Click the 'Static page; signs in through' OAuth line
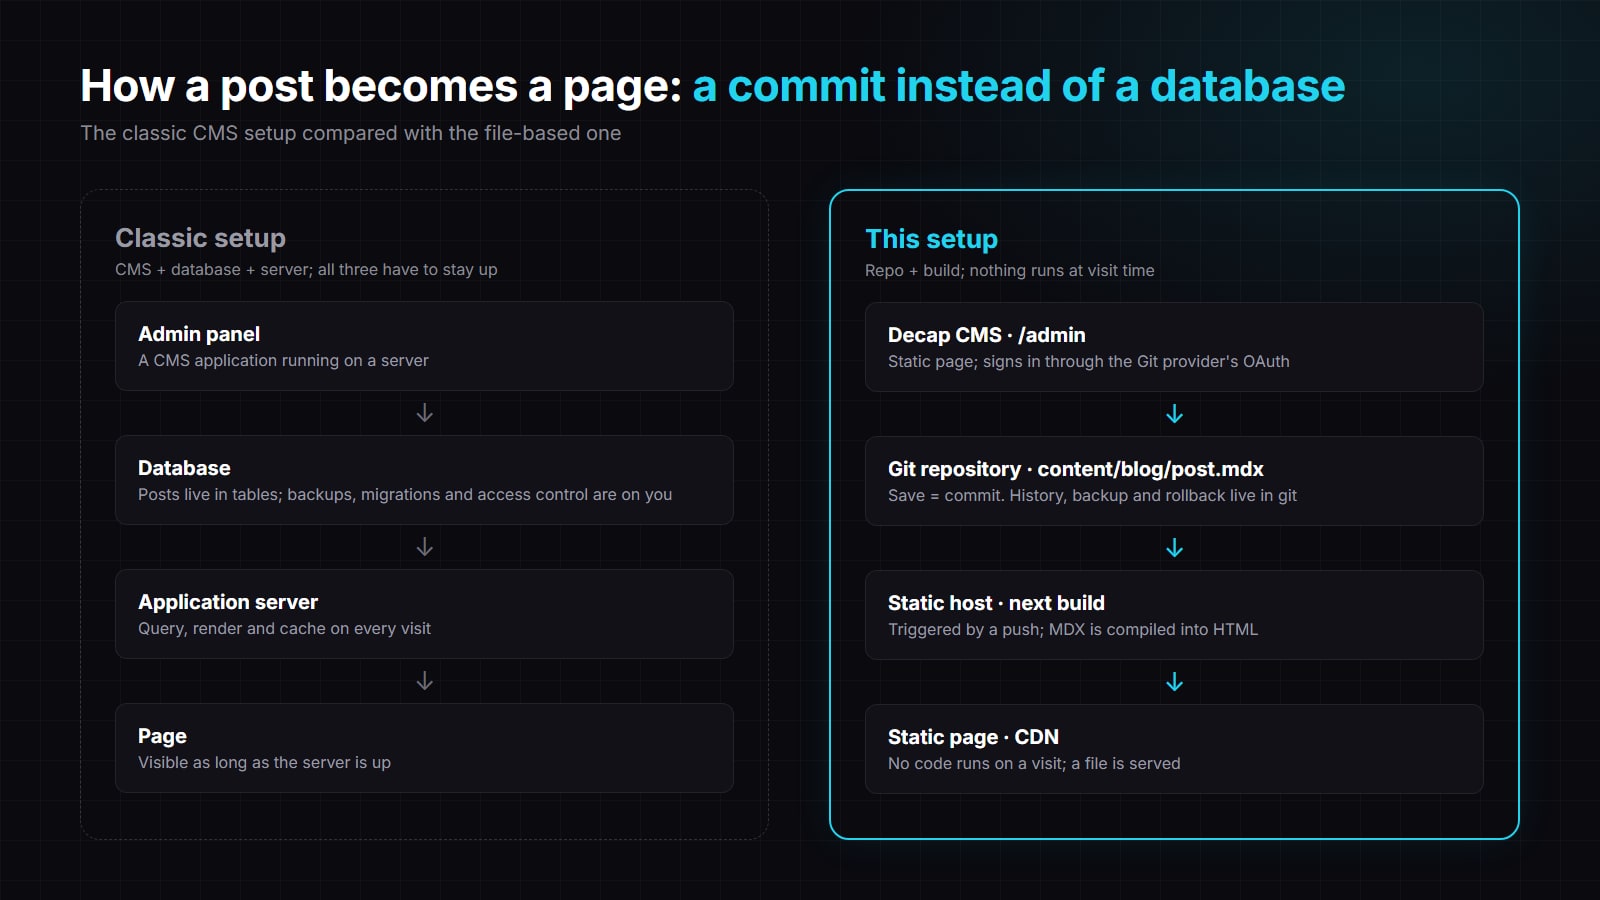This screenshot has width=1600, height=900. [1089, 361]
